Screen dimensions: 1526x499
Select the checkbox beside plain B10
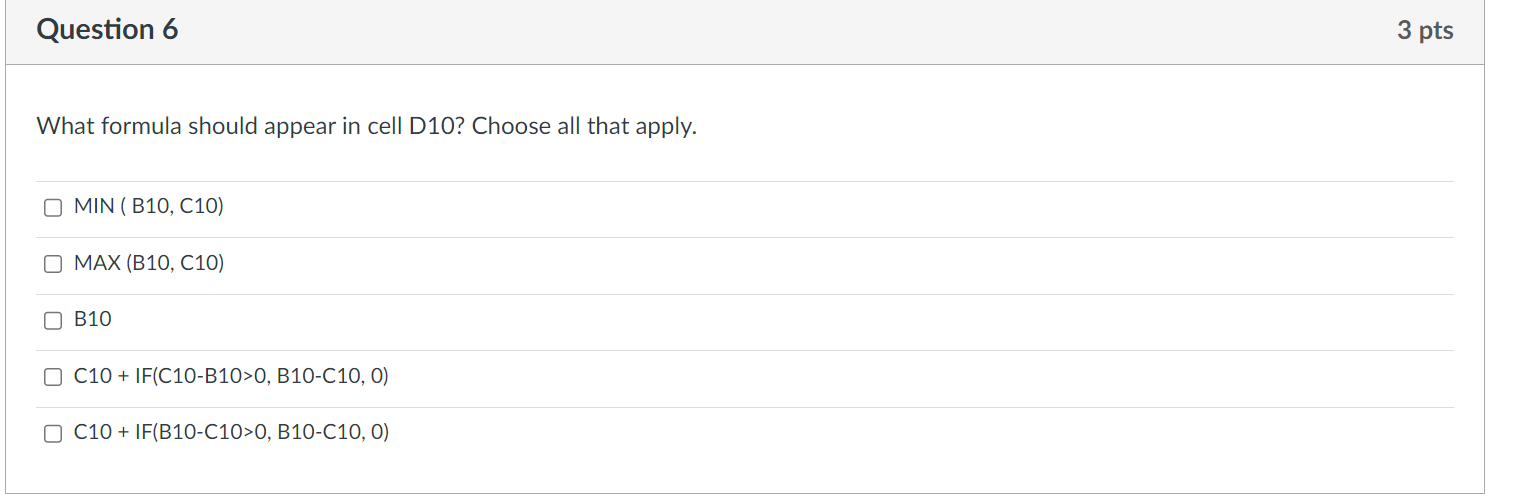point(52,321)
